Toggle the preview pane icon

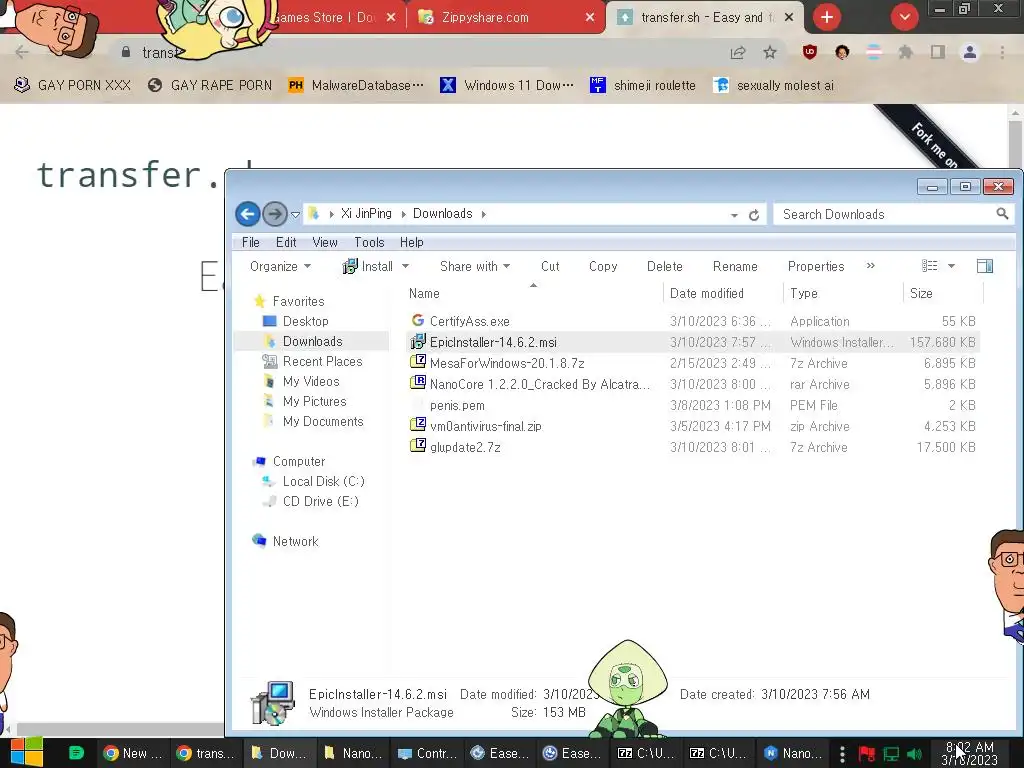[985, 266]
